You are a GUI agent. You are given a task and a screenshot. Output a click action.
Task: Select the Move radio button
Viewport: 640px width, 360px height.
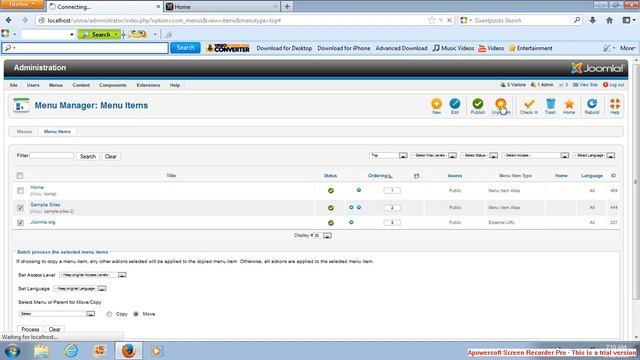(x=136, y=314)
